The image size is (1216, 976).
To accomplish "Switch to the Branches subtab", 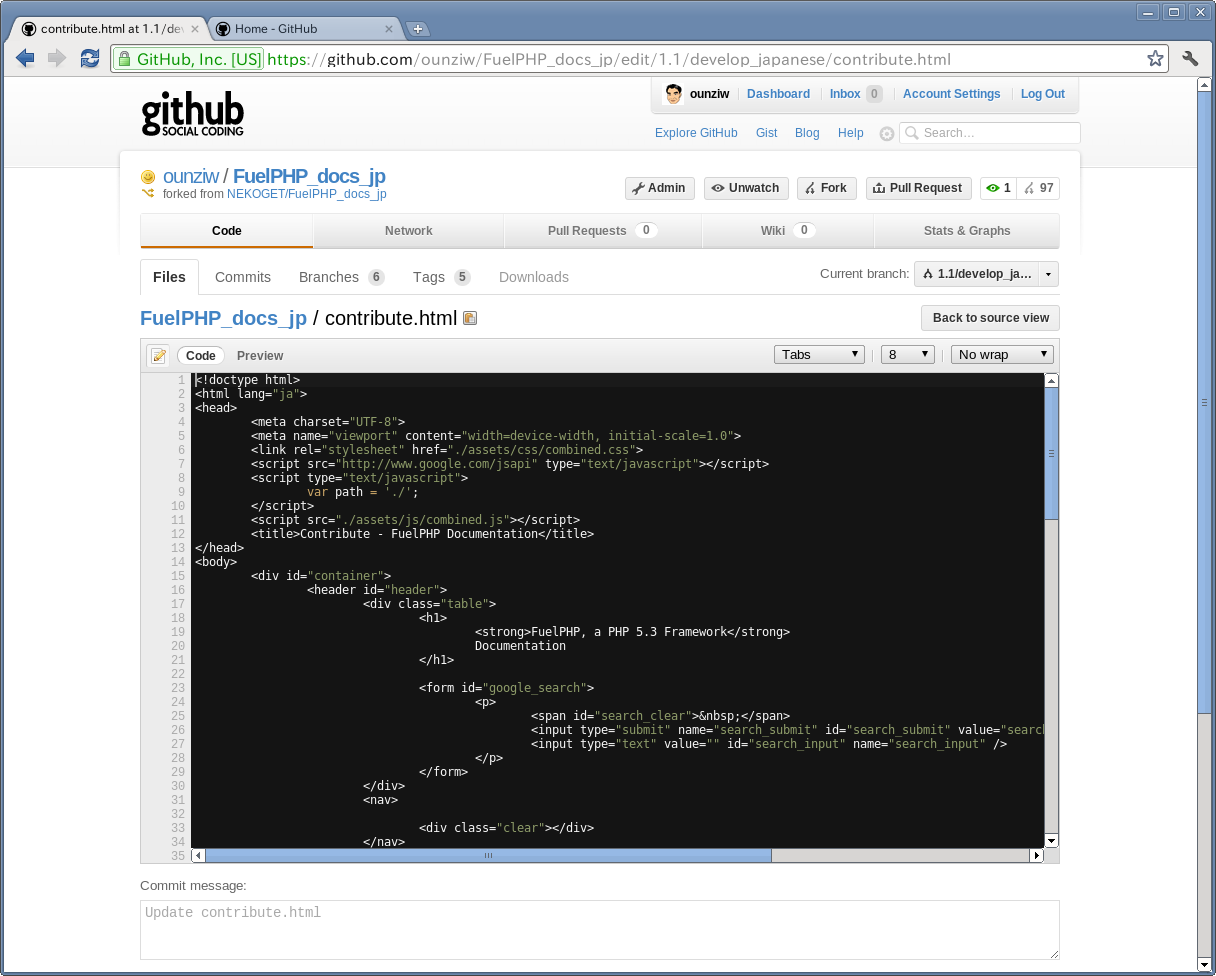I will 341,277.
